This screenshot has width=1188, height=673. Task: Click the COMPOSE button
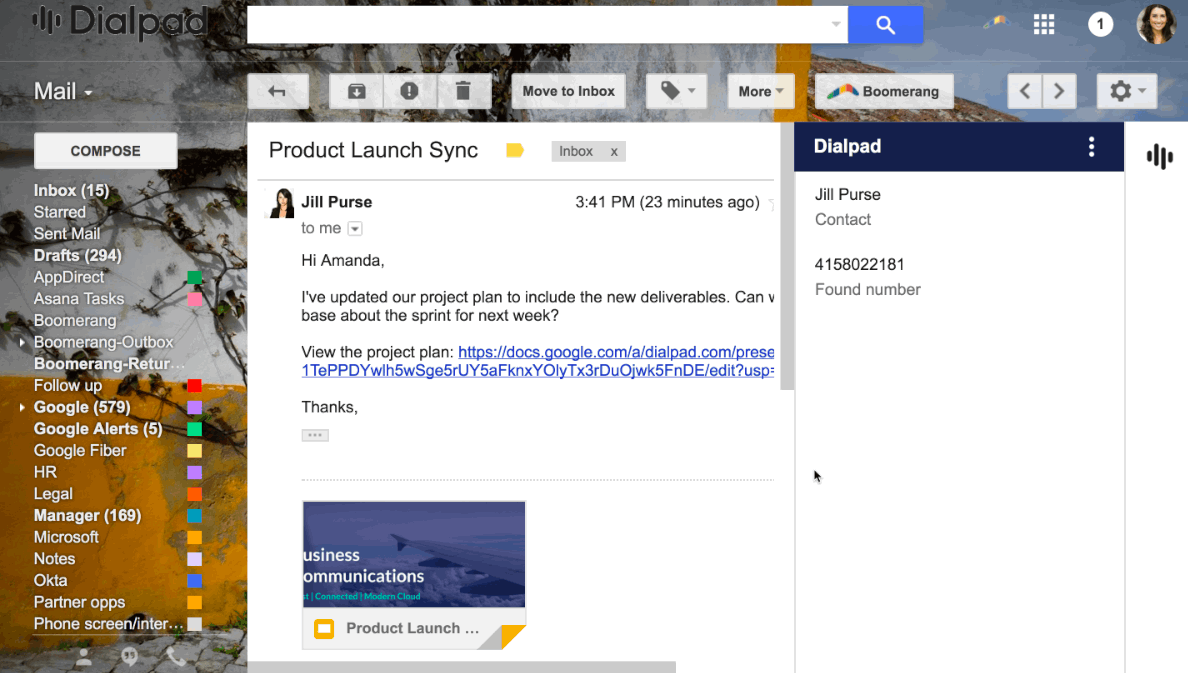point(105,150)
